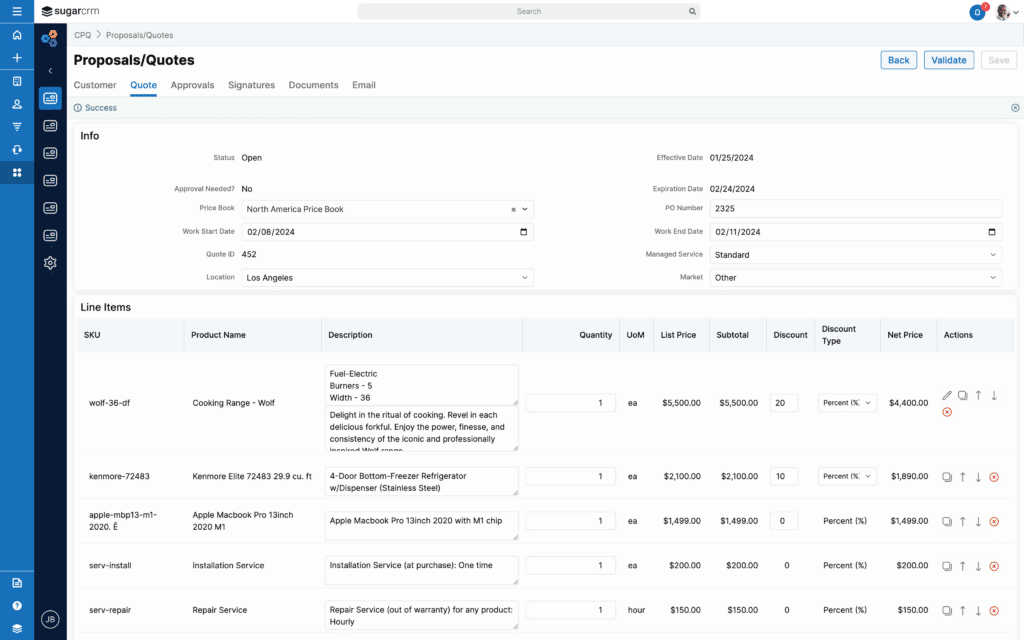Click the Back button

(899, 60)
